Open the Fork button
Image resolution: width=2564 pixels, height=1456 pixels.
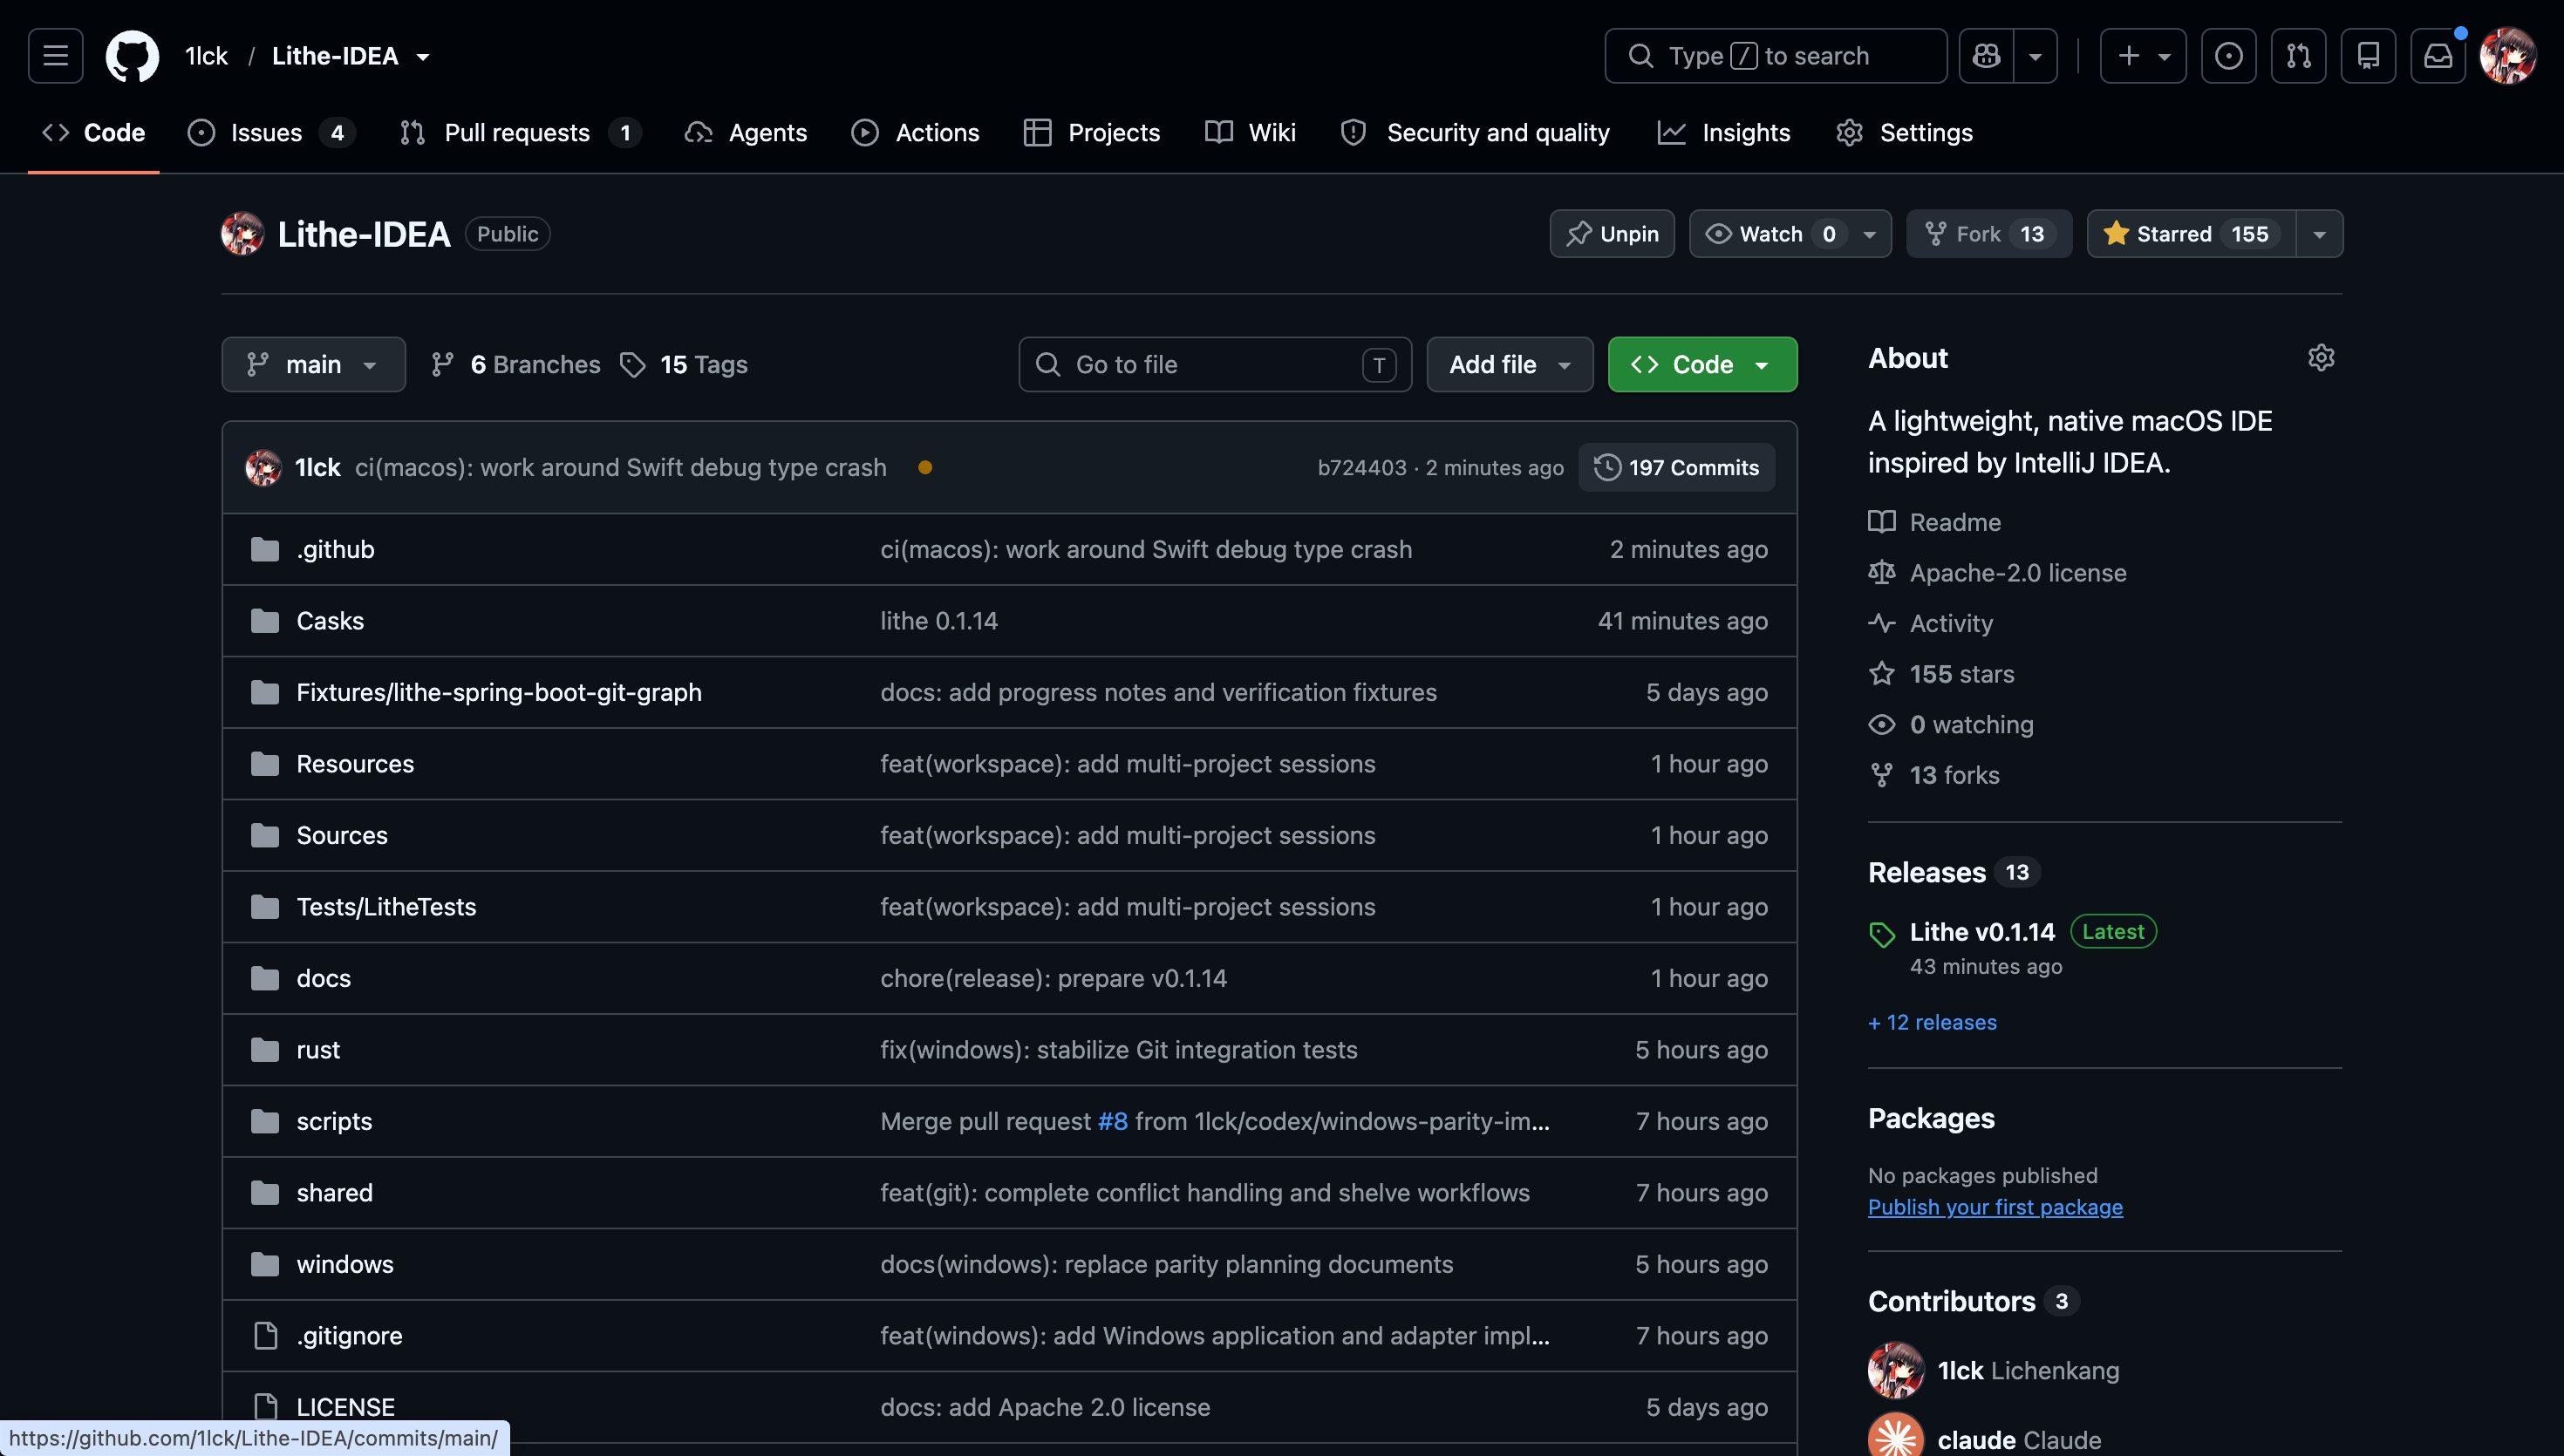1988,234
